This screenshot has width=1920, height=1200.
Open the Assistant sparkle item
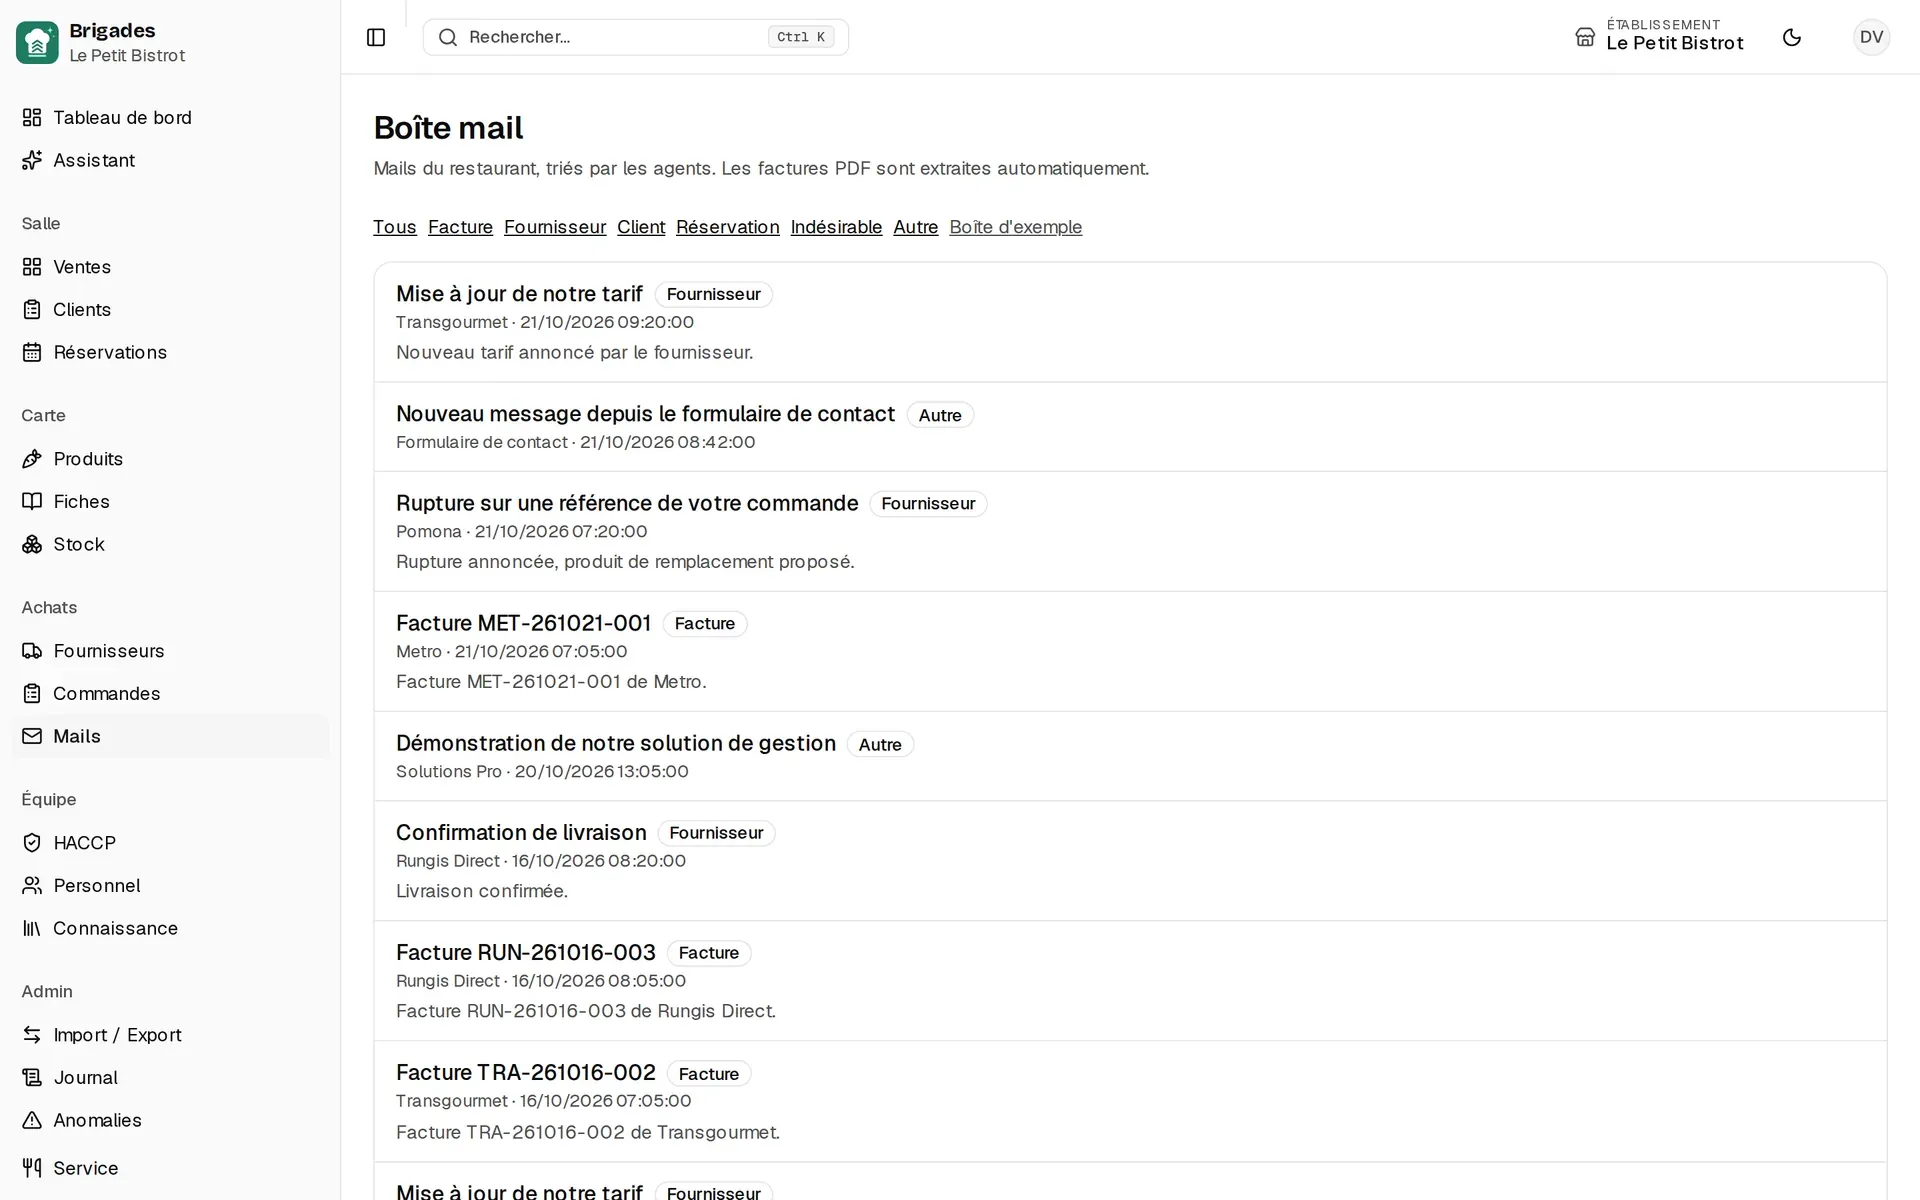(171, 160)
